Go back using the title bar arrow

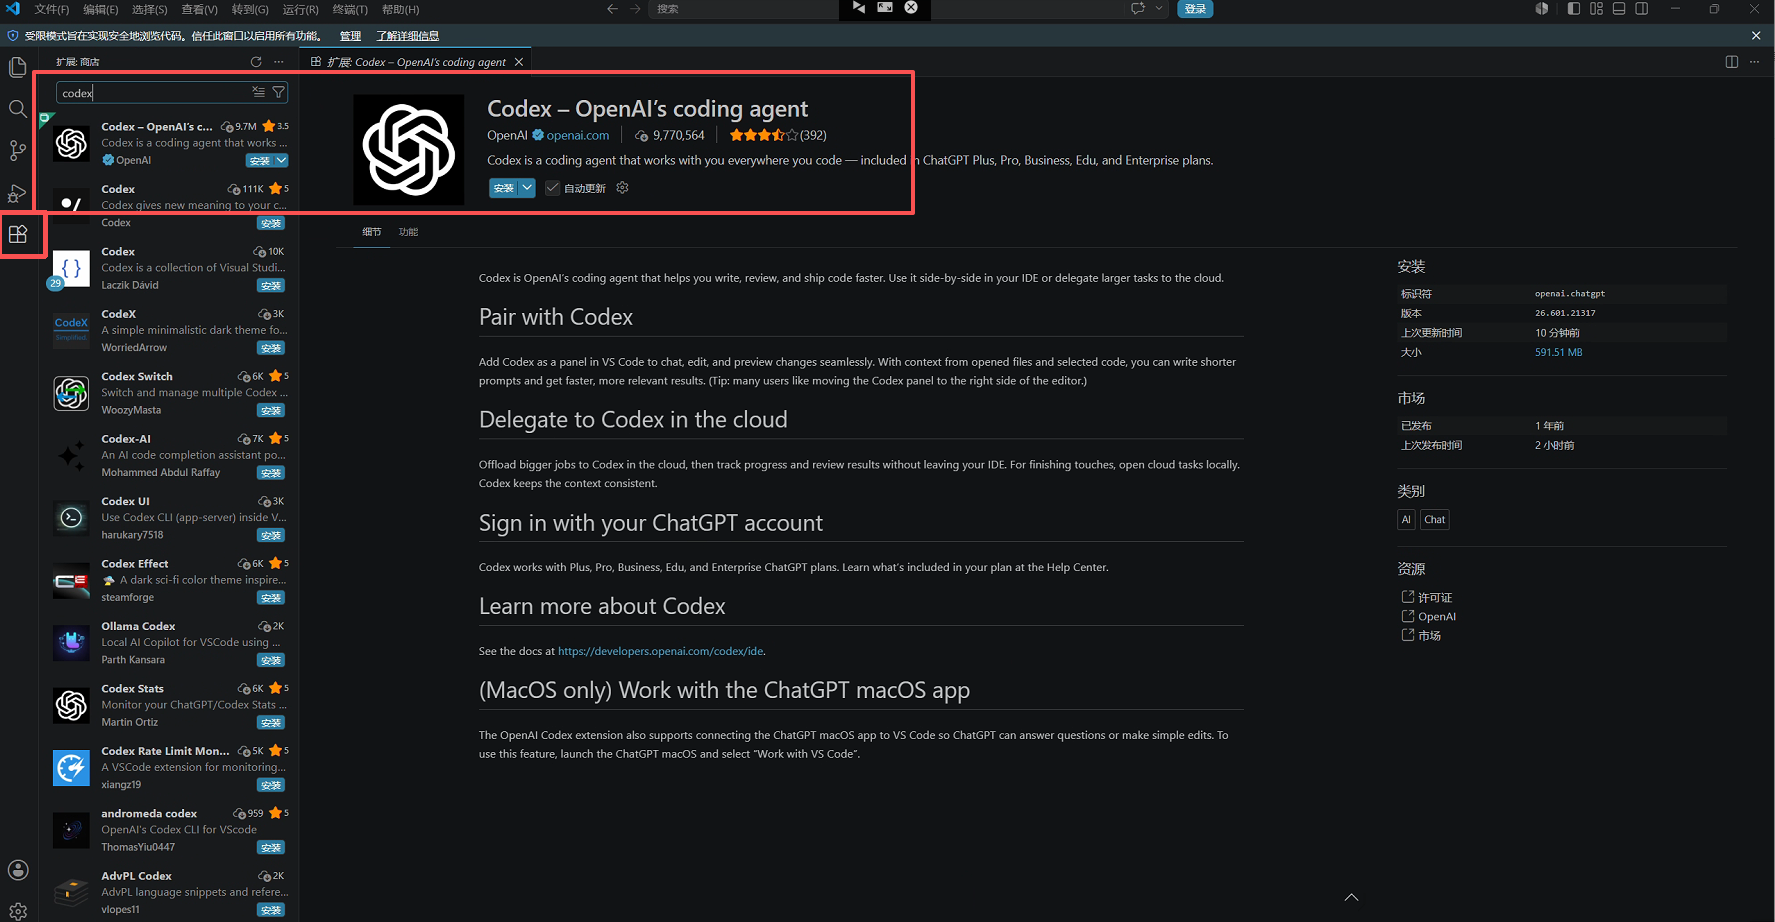click(x=613, y=9)
